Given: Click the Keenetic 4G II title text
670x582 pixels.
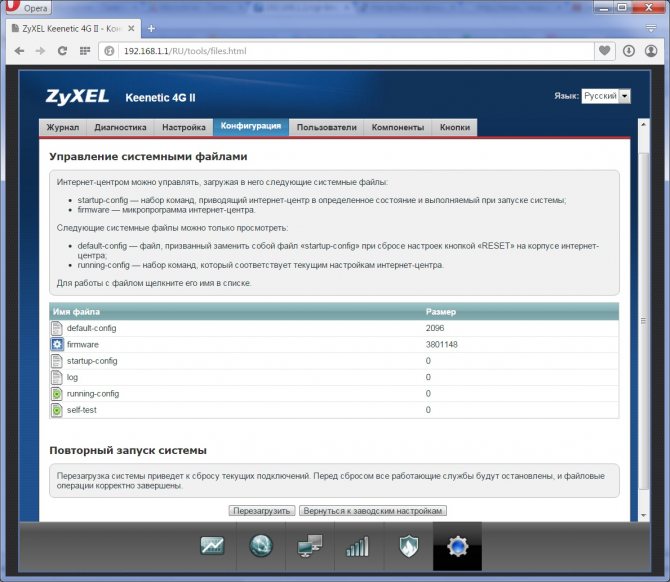Looking at the screenshot, I should [x=160, y=98].
